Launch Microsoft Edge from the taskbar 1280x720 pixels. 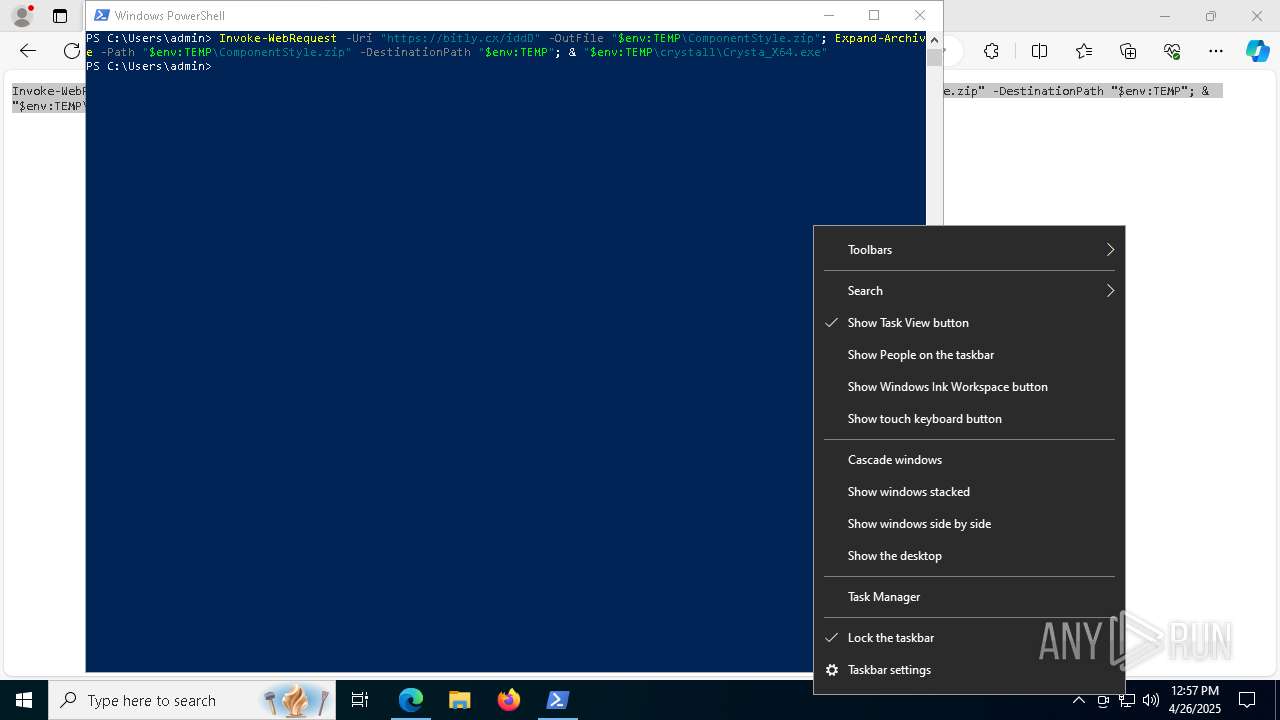point(411,700)
